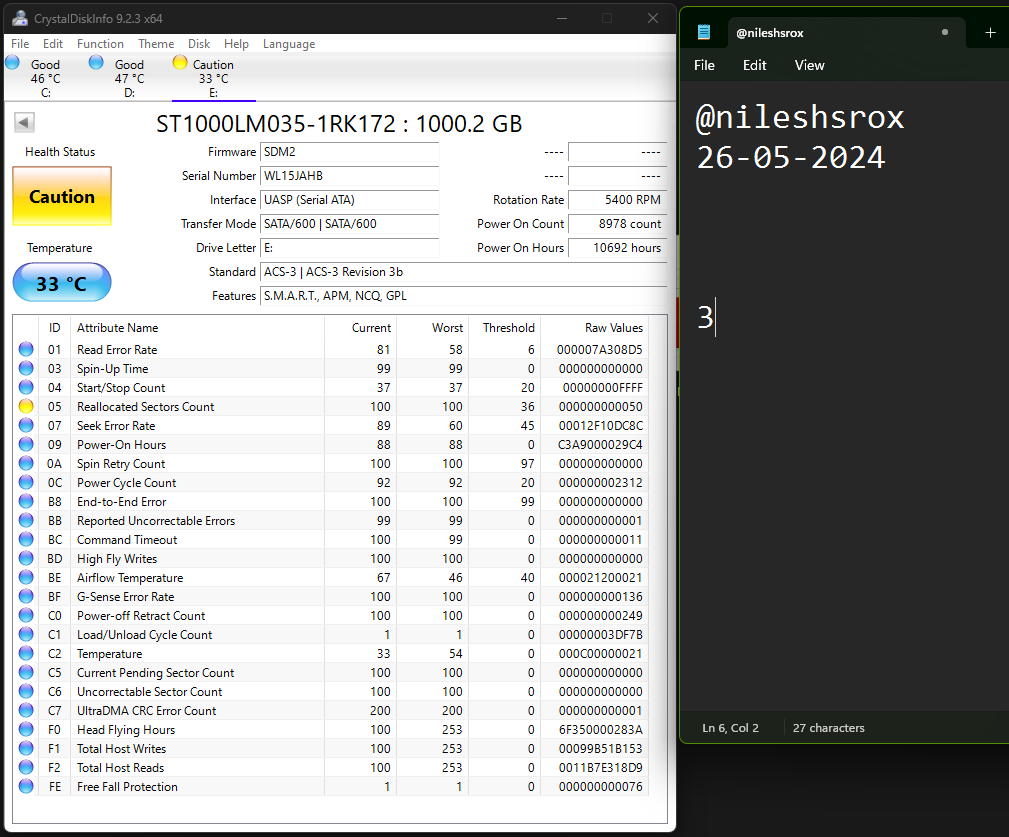The height and width of the screenshot is (837, 1009).
Task: Click the Notepad app icon in title bar
Action: click(704, 32)
